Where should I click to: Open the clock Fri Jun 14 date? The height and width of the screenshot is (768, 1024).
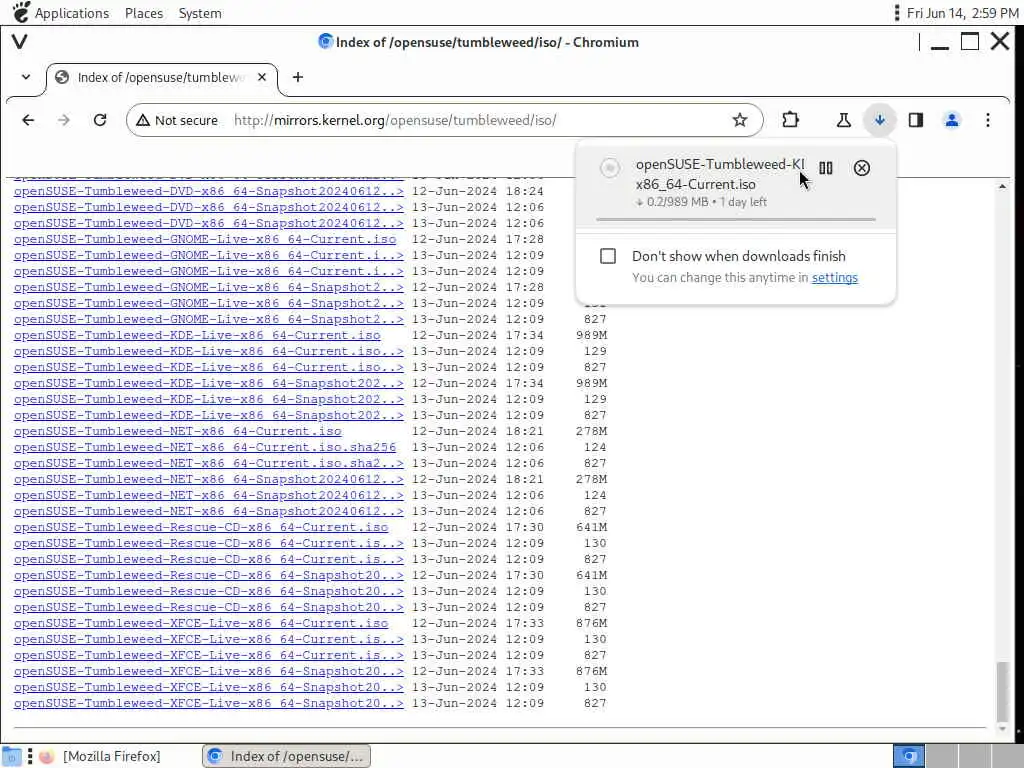[x=962, y=13]
